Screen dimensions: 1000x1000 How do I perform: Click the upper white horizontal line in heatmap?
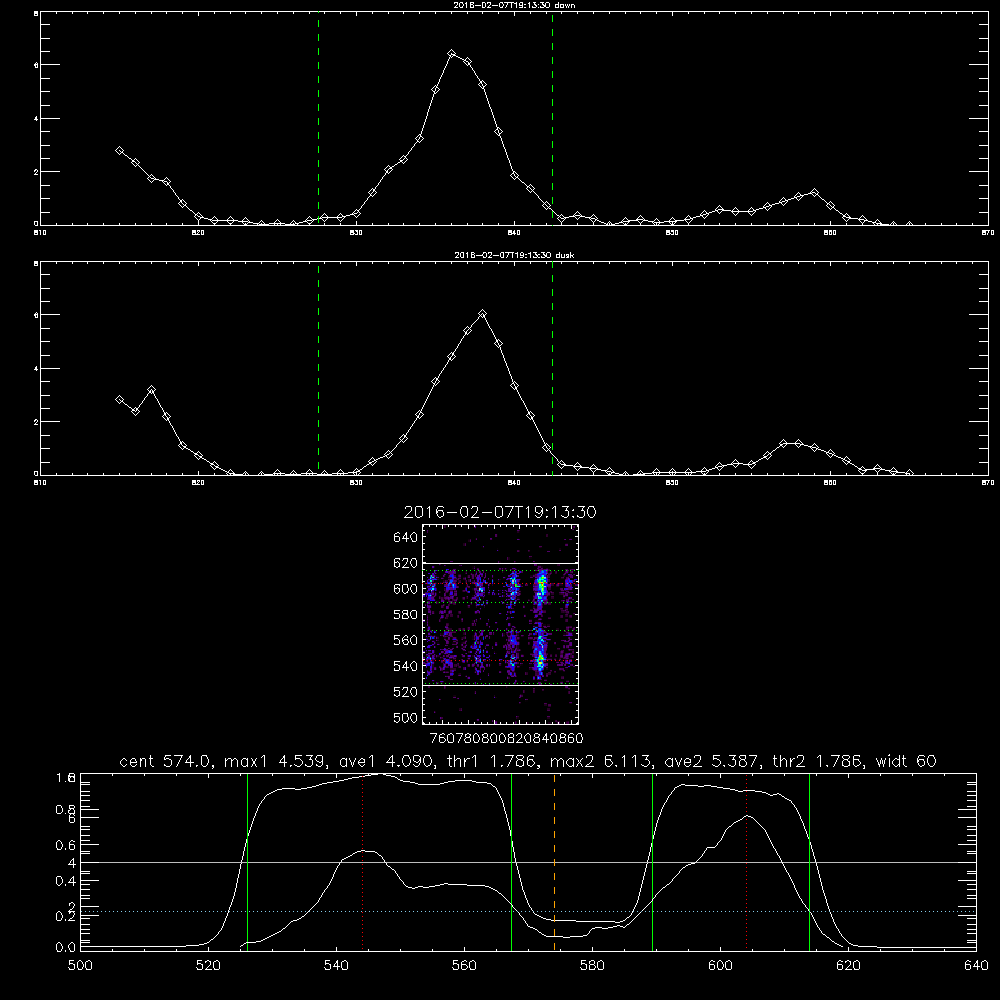(501, 563)
